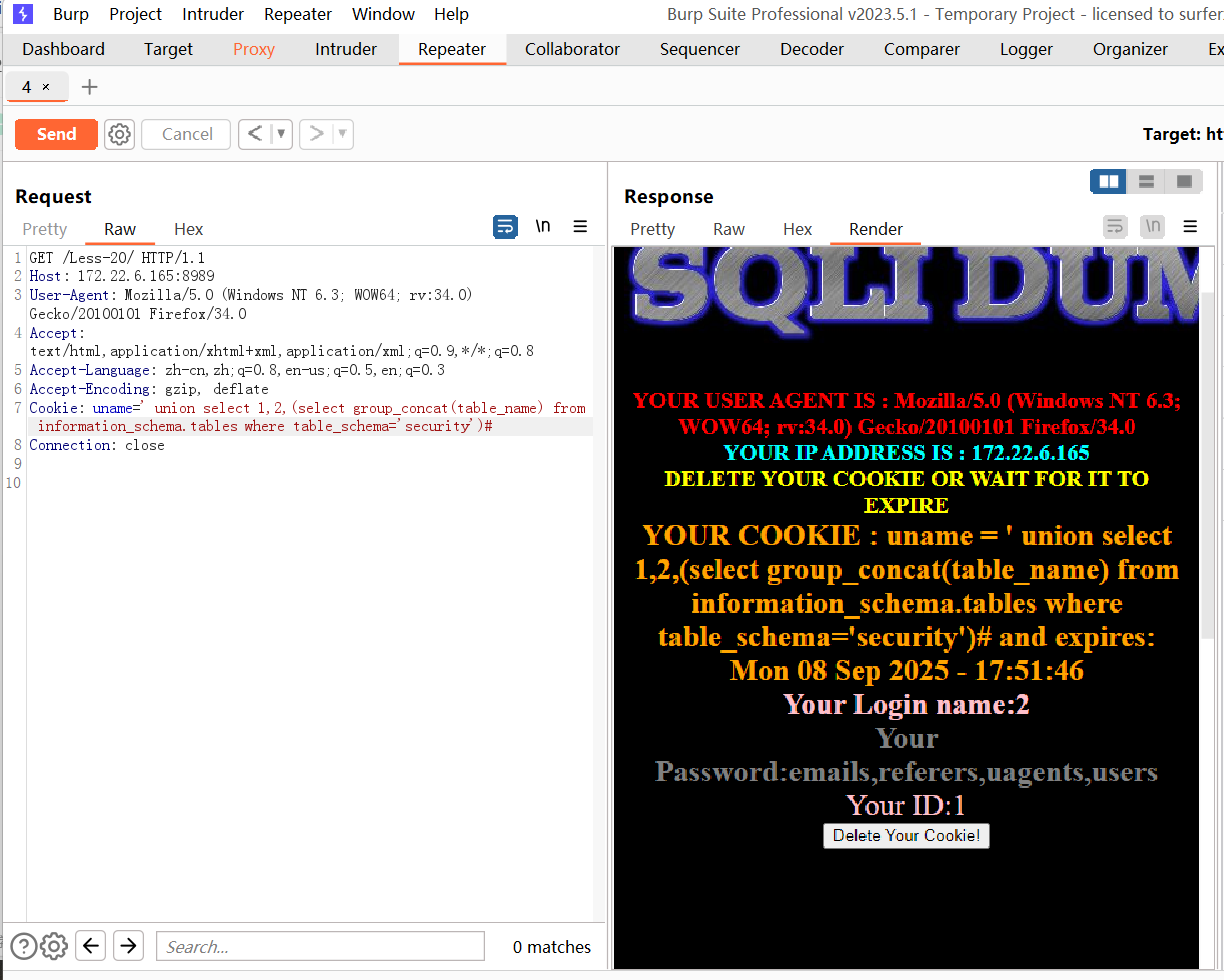
Task: Jump to next search match arrow
Action: [x=128, y=946]
